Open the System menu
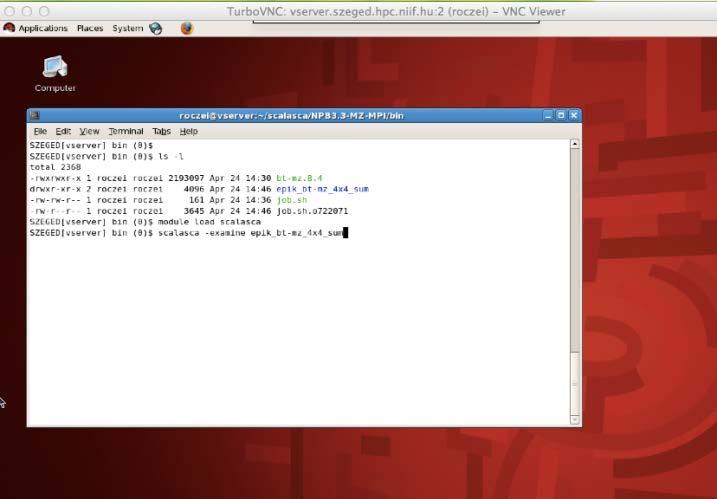This screenshot has height=499, width=717. (128, 28)
